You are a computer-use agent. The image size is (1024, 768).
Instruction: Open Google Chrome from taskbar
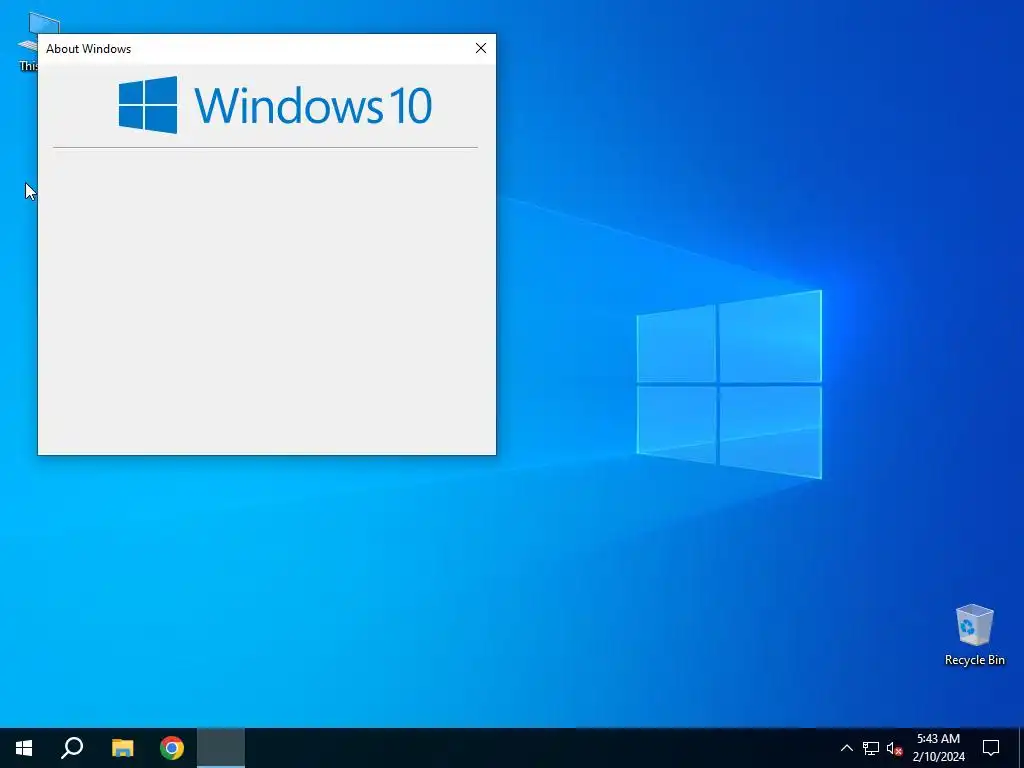pos(172,748)
